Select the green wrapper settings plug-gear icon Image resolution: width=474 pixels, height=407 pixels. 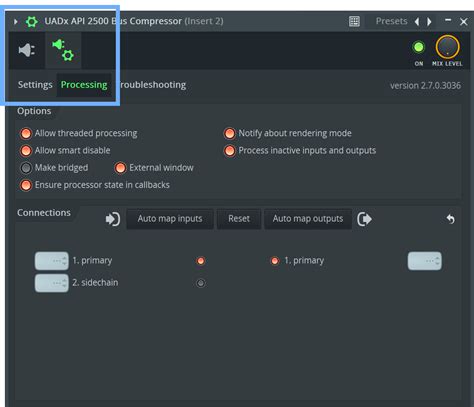click(x=63, y=50)
